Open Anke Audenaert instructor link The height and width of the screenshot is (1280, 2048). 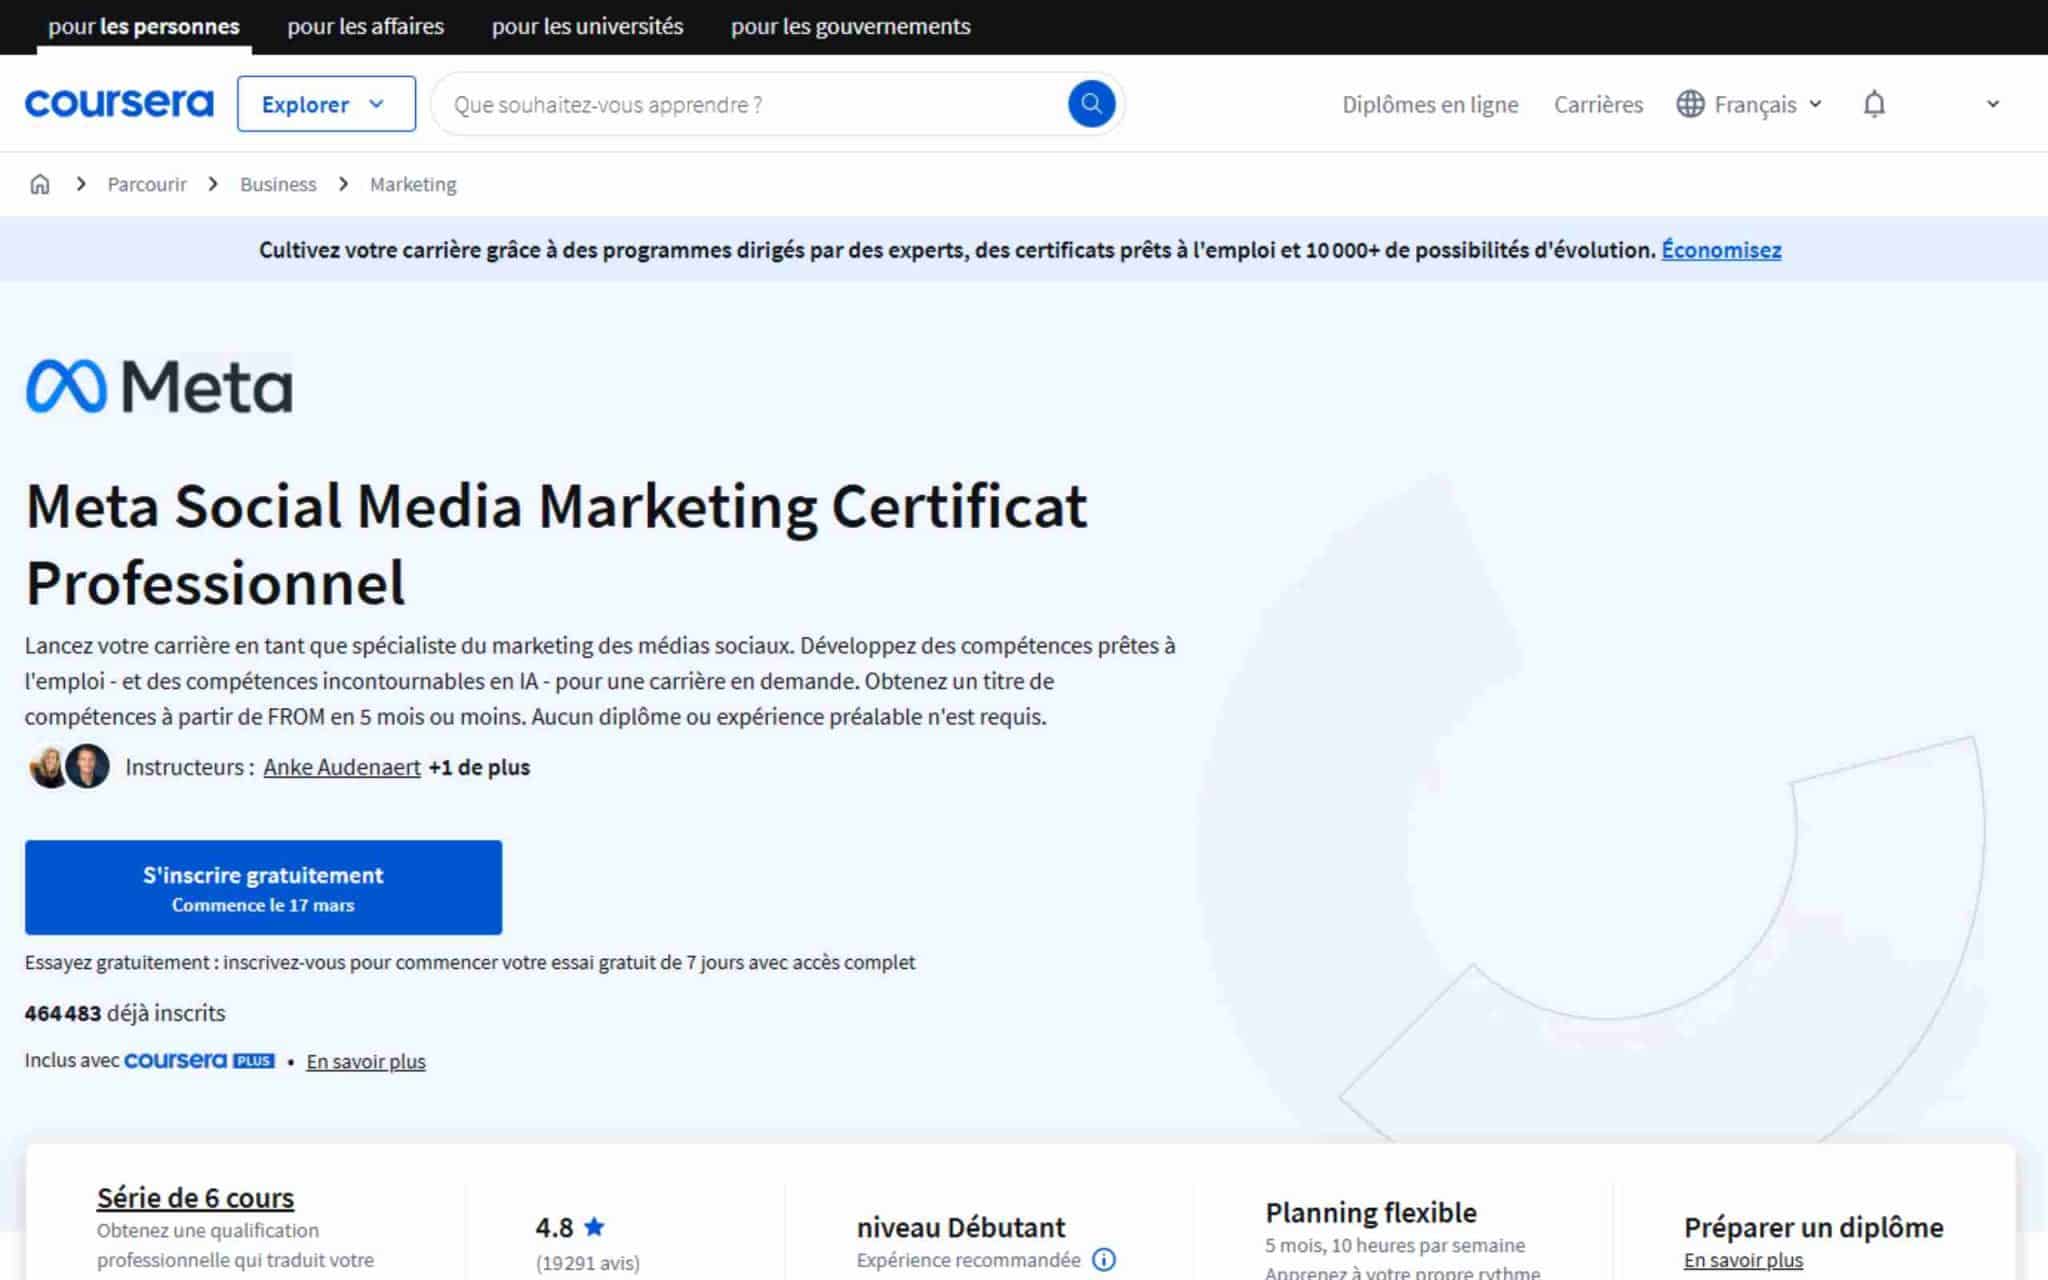click(342, 767)
